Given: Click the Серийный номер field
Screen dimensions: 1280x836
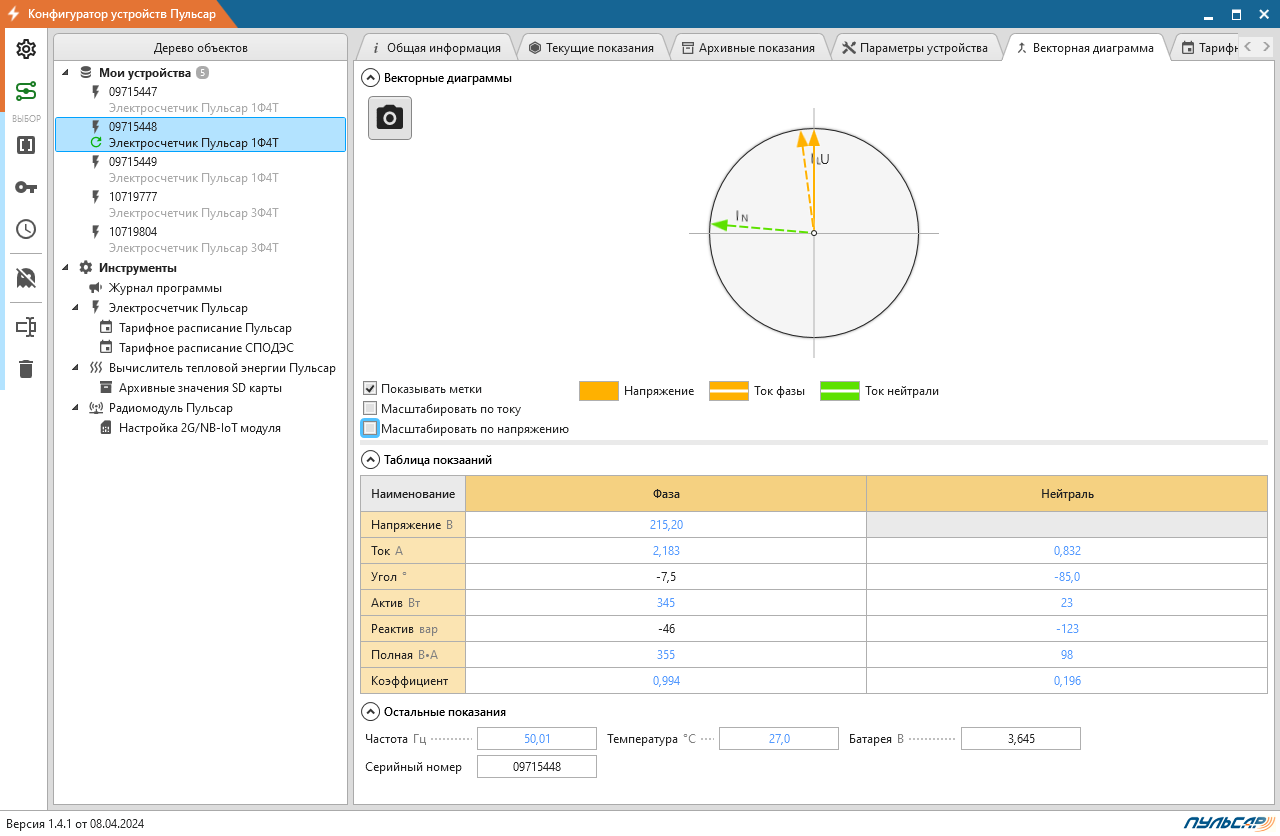Looking at the screenshot, I should 537,767.
